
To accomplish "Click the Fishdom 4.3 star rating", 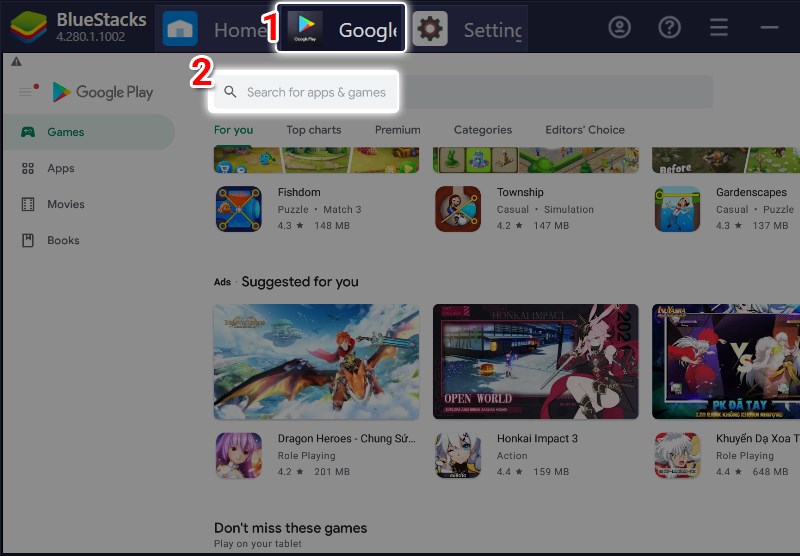I will pos(290,225).
